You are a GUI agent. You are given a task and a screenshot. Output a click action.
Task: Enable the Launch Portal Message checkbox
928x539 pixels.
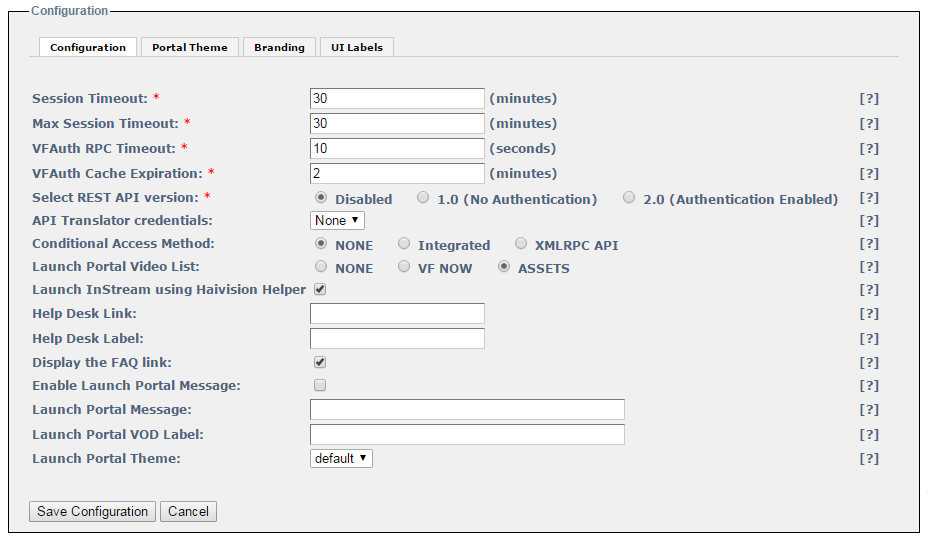click(x=320, y=385)
